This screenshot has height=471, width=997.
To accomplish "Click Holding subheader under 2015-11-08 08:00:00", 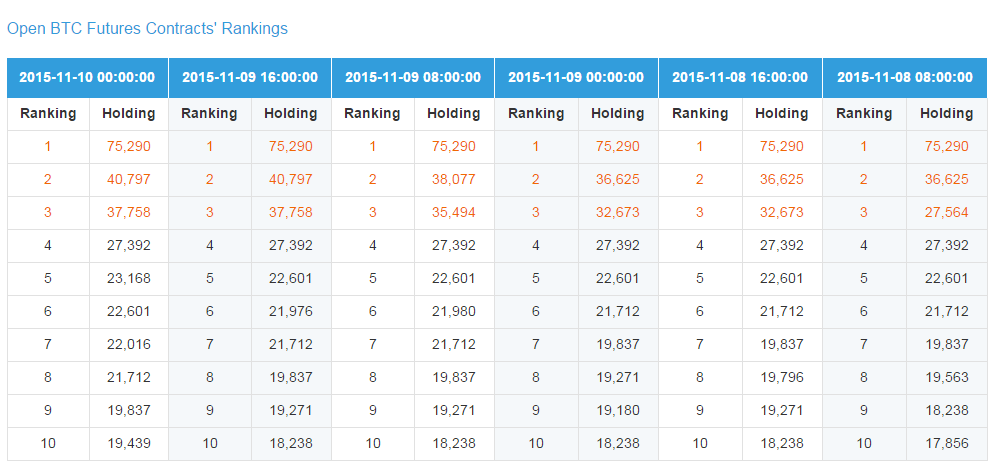I will point(947,114).
